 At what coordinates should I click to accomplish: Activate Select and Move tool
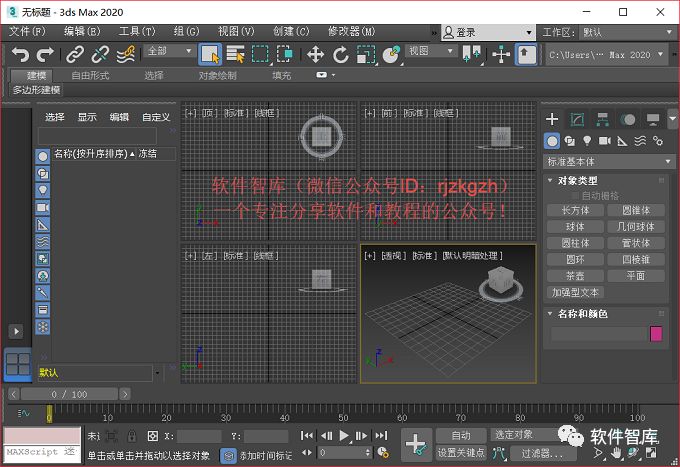click(315, 55)
